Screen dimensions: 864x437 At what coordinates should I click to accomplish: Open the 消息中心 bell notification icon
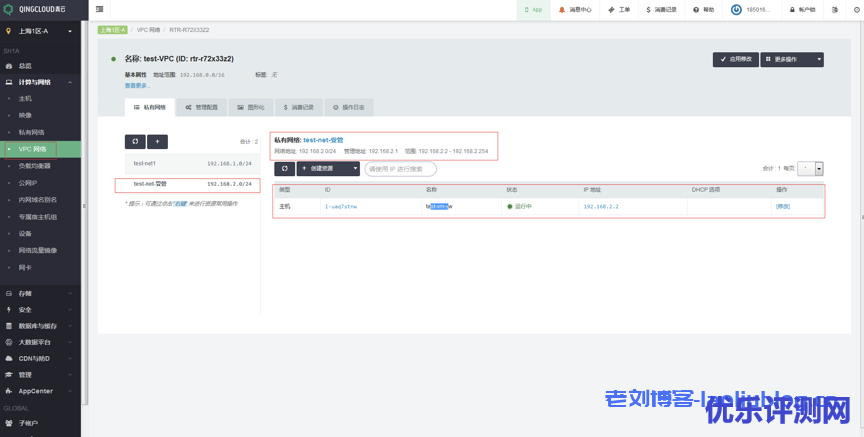pos(561,9)
